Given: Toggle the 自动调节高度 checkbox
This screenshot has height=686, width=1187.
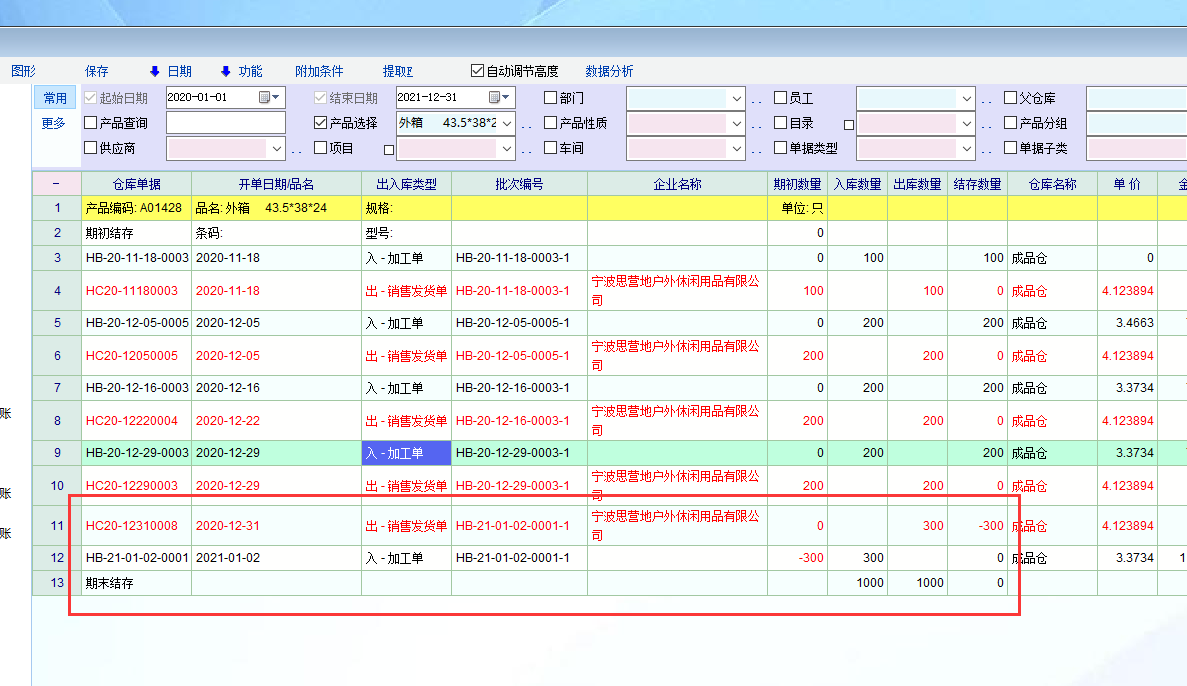Looking at the screenshot, I should 477,71.
